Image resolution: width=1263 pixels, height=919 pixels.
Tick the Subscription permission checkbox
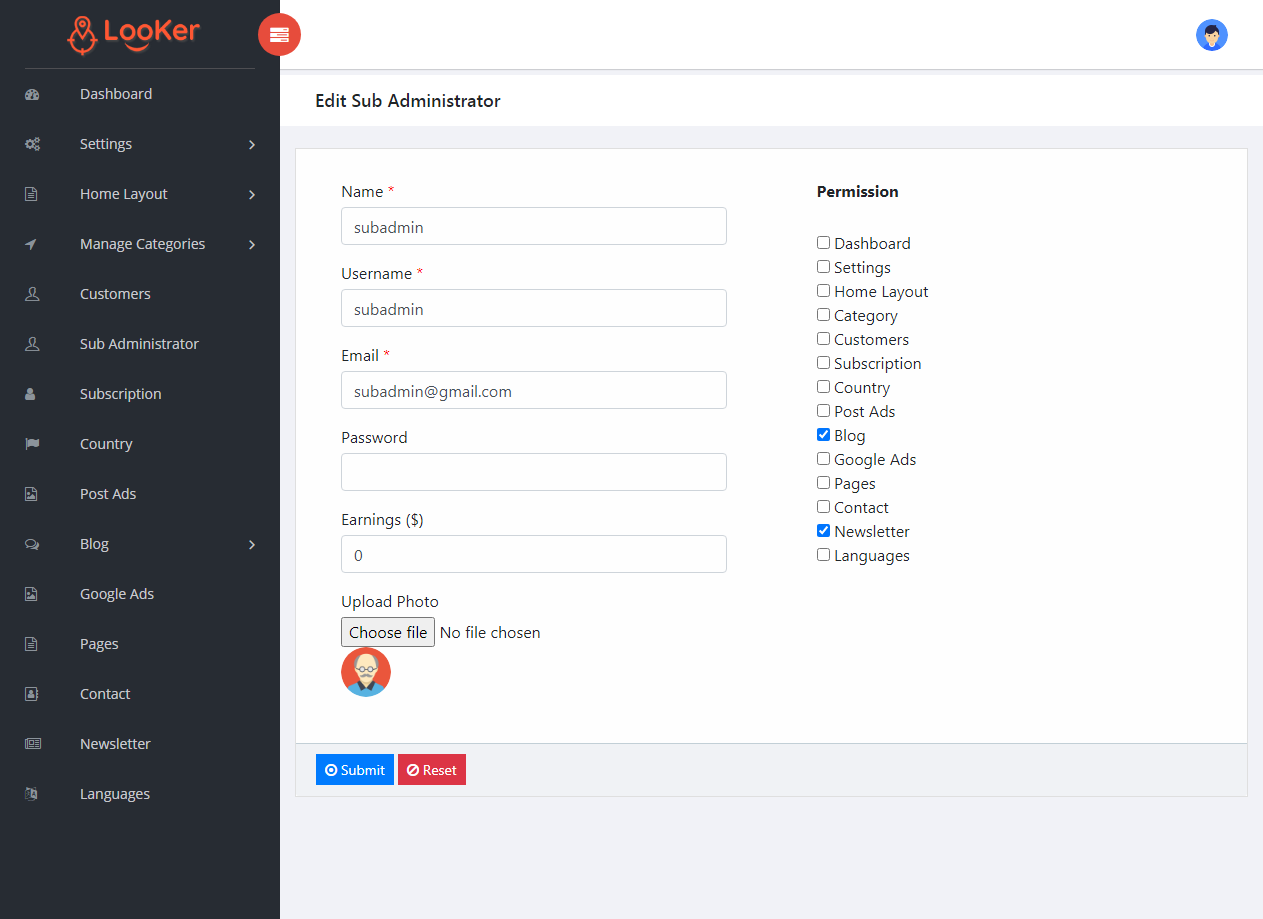pos(824,363)
